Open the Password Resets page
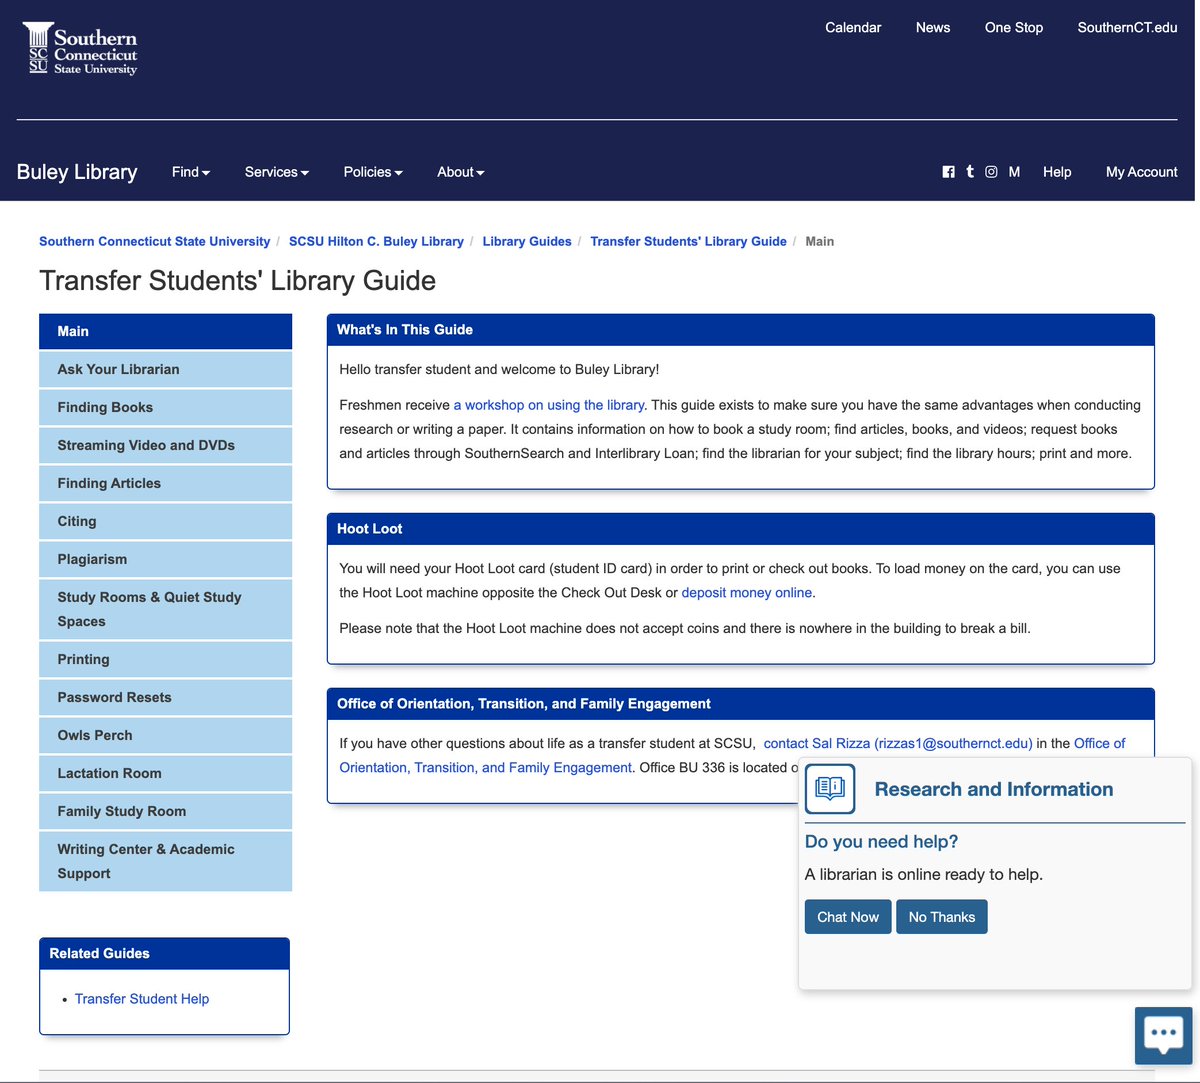 [165, 697]
